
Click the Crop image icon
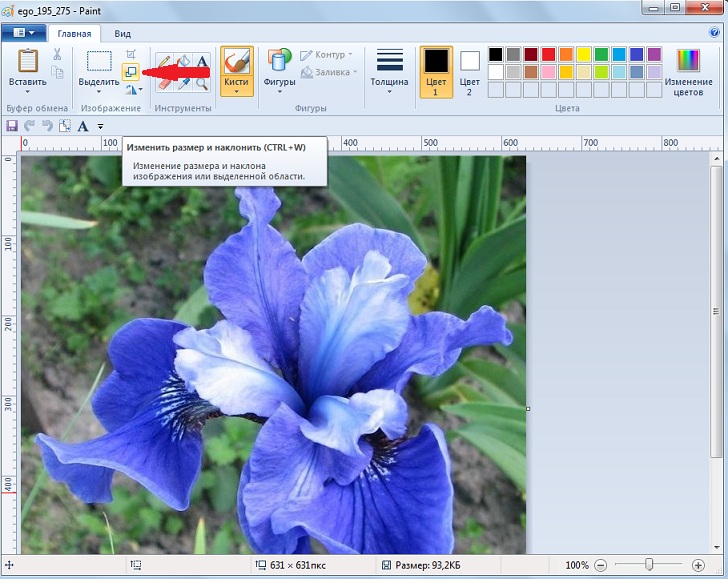(131, 54)
